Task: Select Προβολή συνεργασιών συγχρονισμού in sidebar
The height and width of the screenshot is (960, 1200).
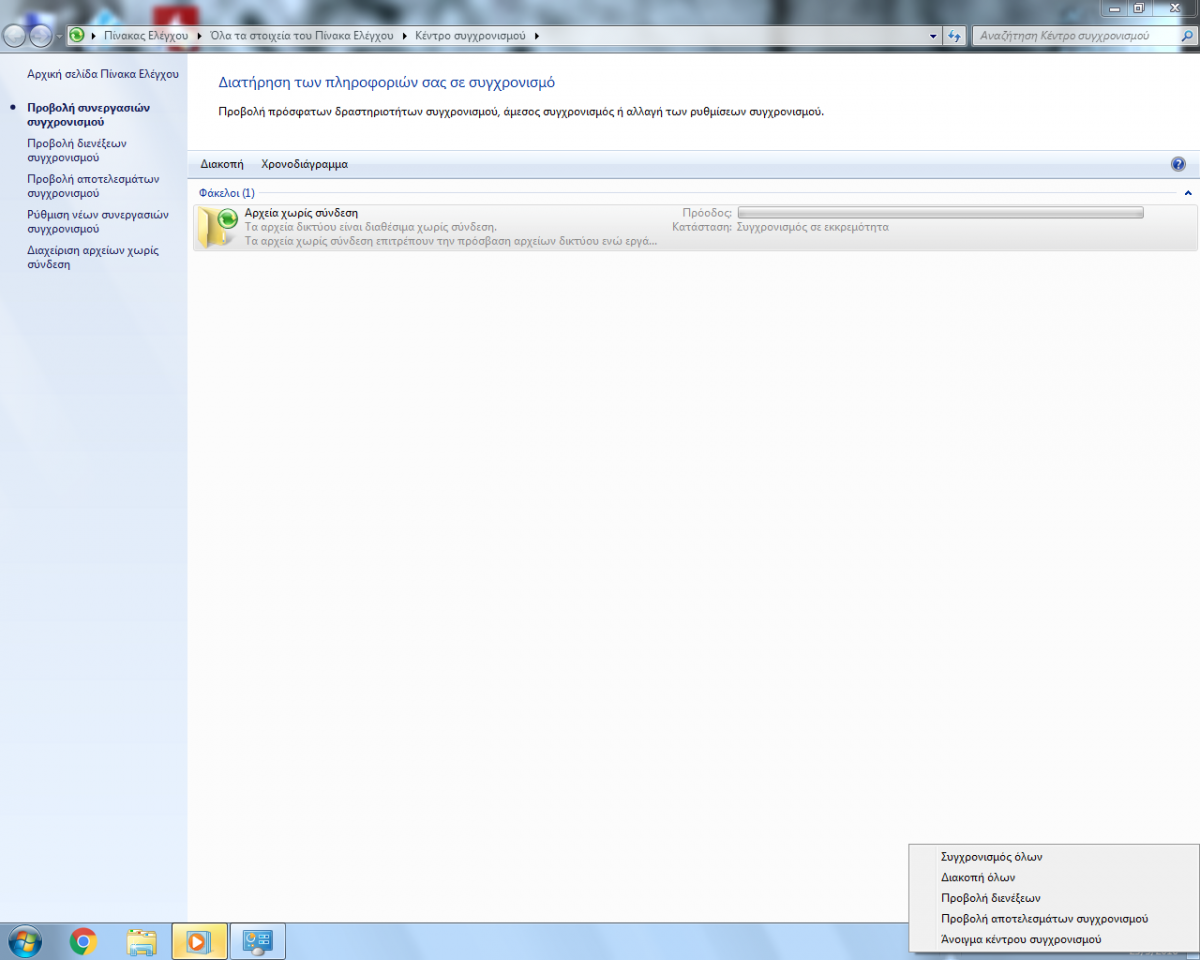Action: pyautogui.click(x=88, y=114)
